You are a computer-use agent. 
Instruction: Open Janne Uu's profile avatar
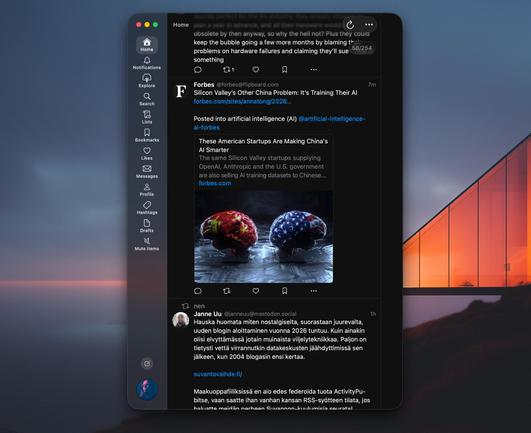181,320
